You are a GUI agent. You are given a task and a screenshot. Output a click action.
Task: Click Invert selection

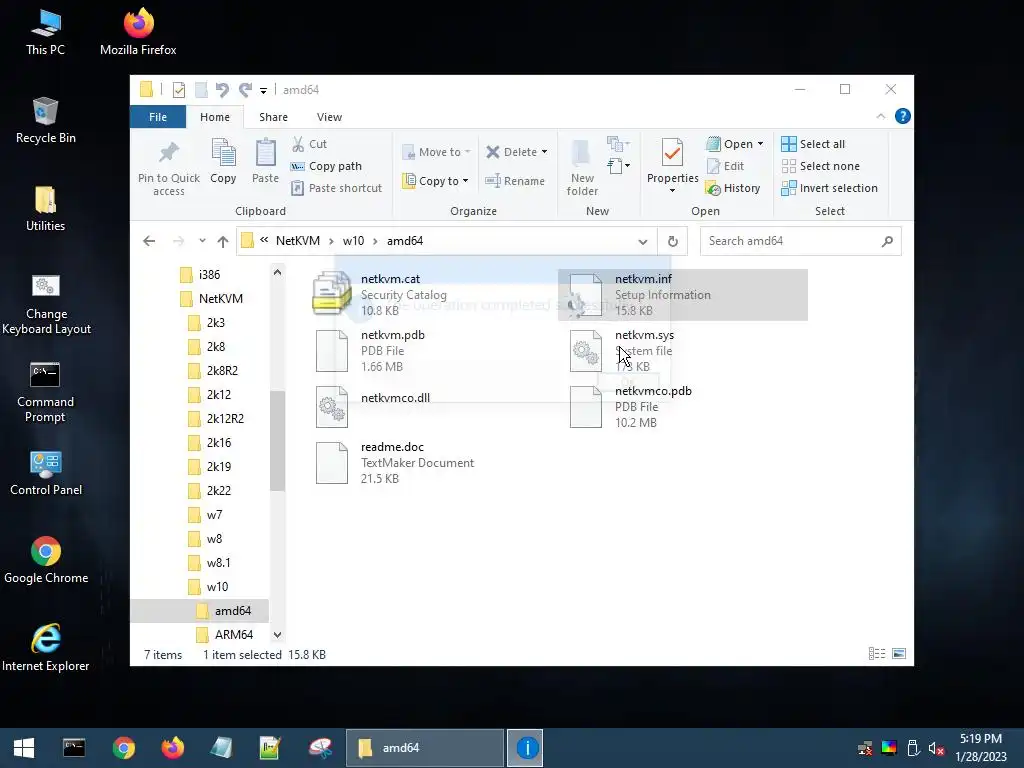(829, 188)
